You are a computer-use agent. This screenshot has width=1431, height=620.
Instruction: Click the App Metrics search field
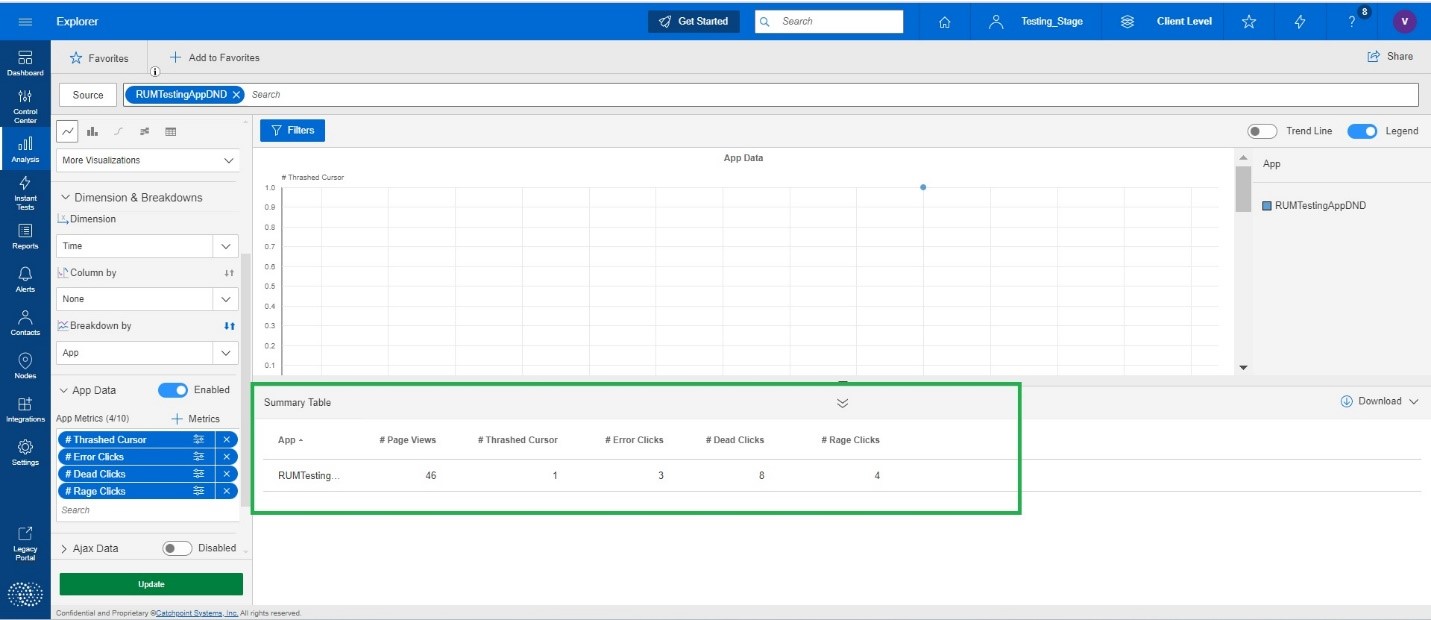[148, 510]
